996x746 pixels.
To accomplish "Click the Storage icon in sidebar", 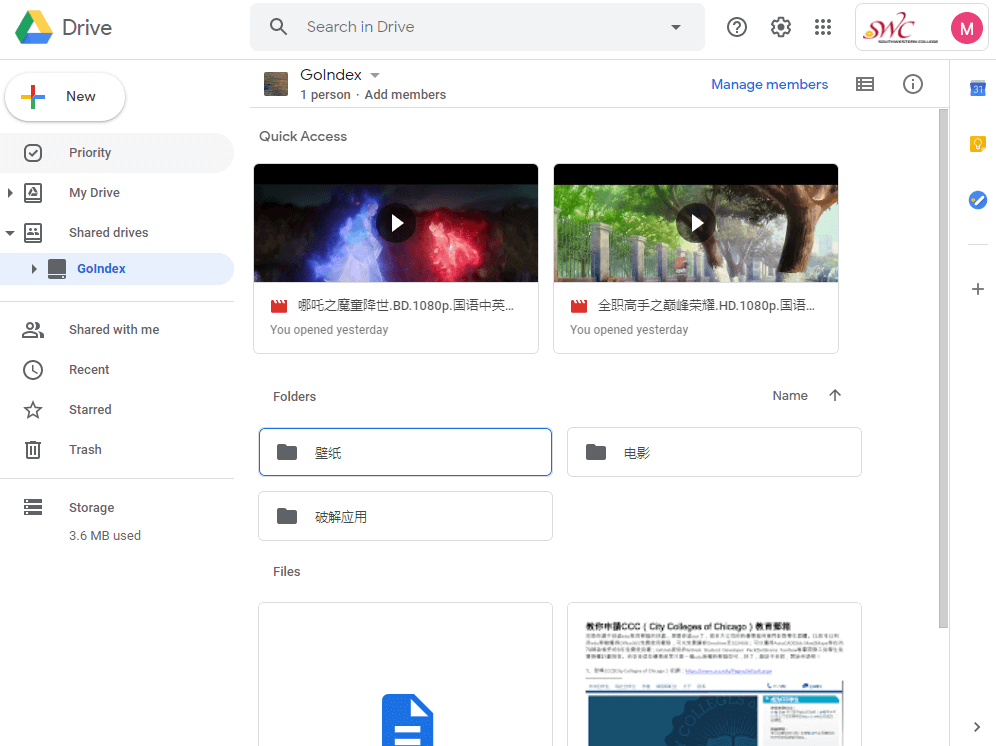I will 33,507.
